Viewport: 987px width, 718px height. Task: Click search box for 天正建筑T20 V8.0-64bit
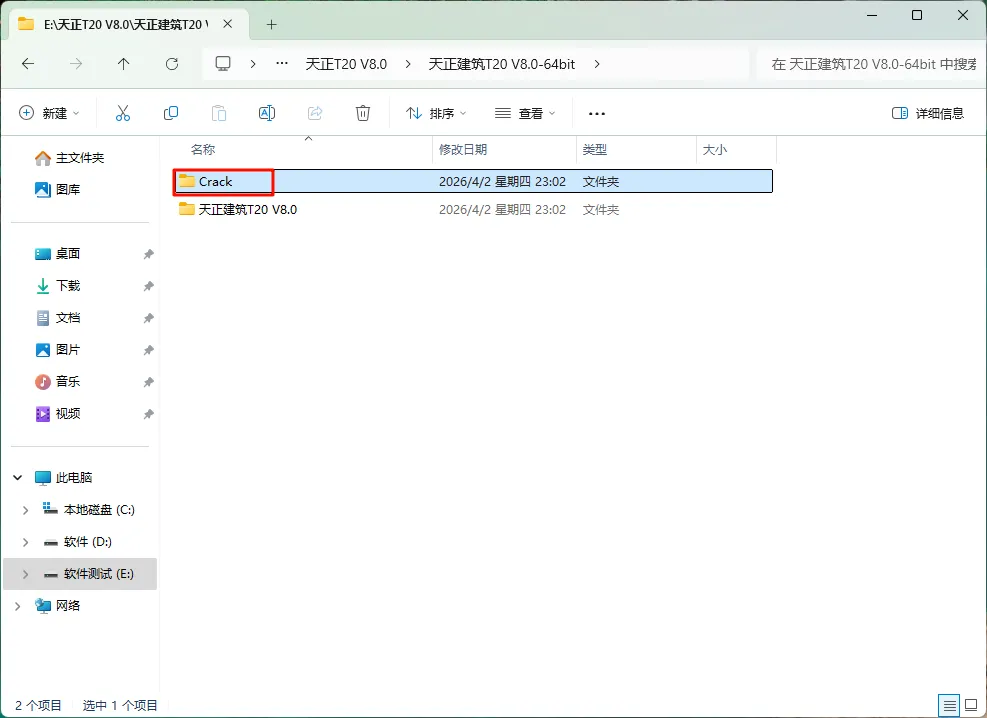(x=871, y=64)
